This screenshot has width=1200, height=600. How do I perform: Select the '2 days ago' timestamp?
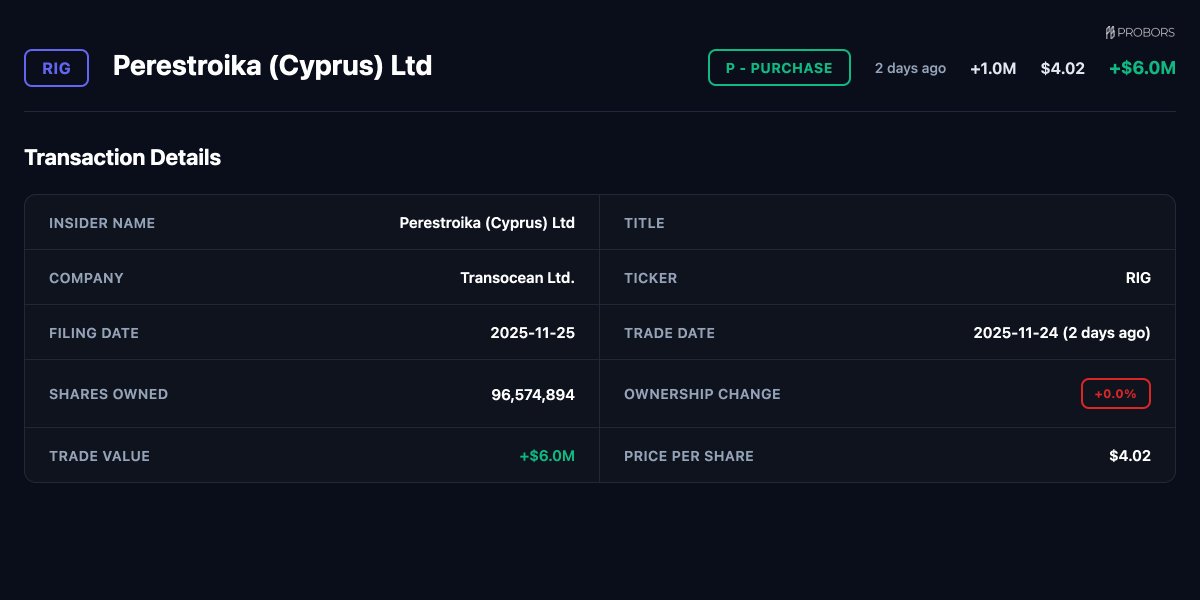point(909,68)
